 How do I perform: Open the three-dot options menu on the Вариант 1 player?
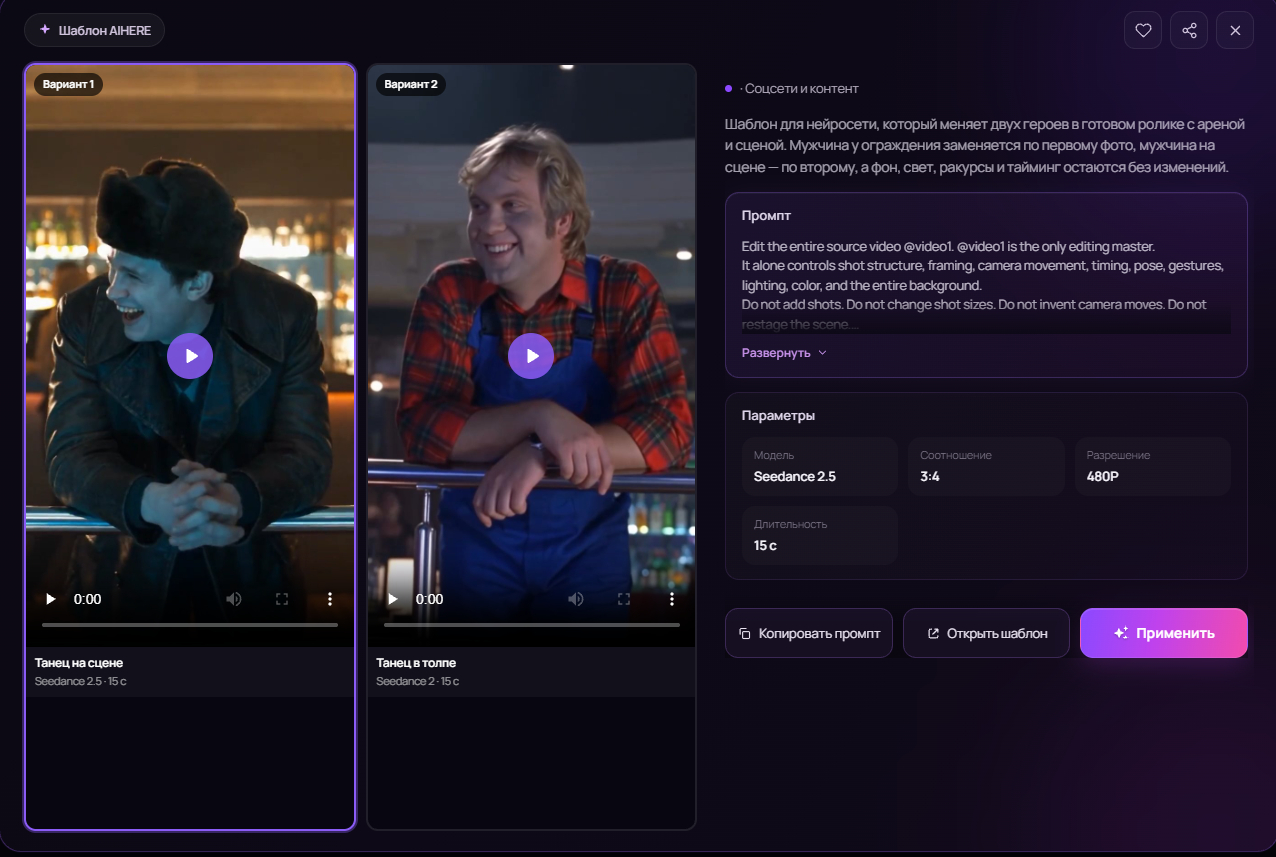coord(330,599)
